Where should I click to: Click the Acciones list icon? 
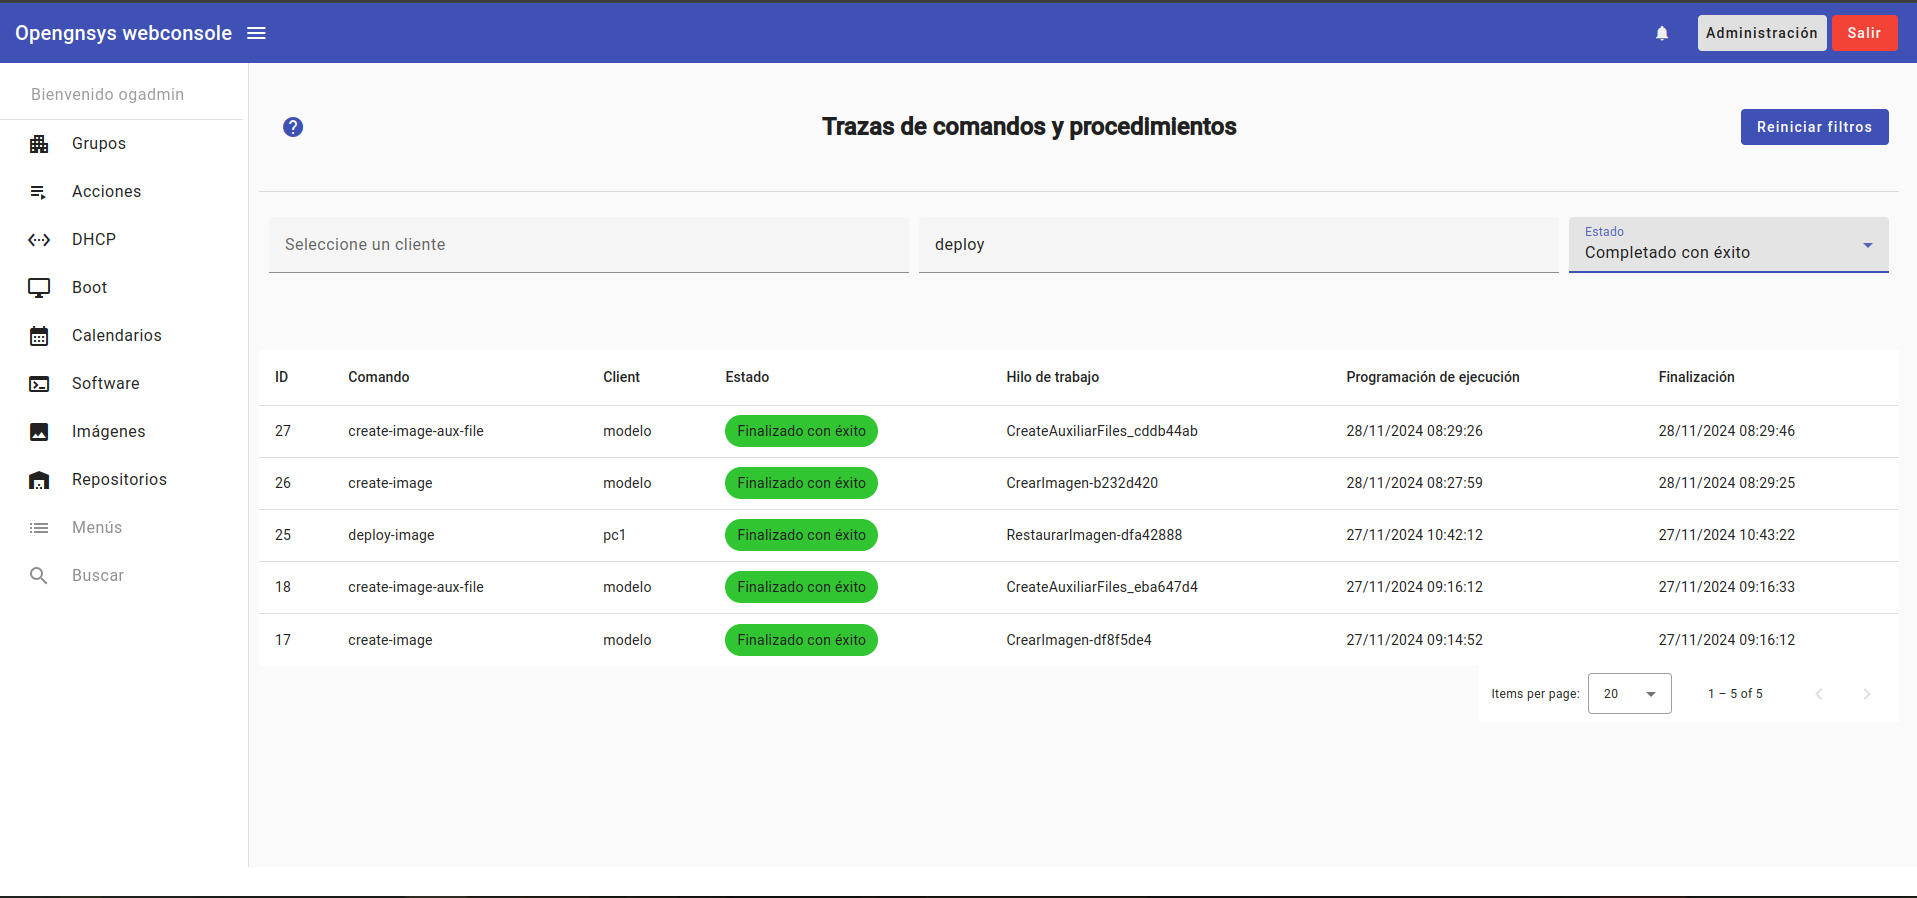tap(39, 192)
